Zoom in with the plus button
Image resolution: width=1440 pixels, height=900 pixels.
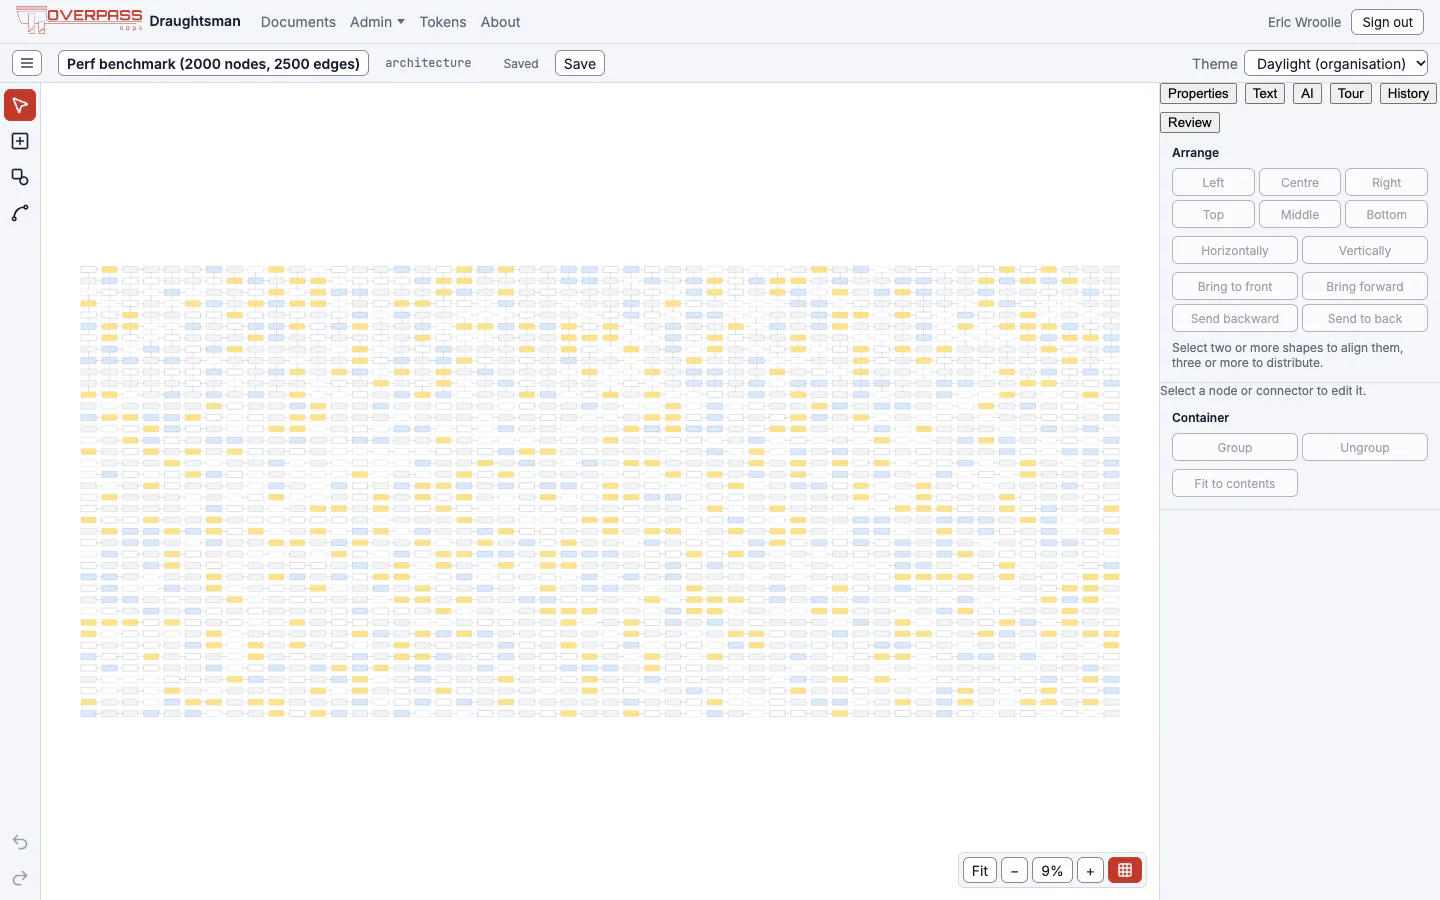coord(1090,870)
